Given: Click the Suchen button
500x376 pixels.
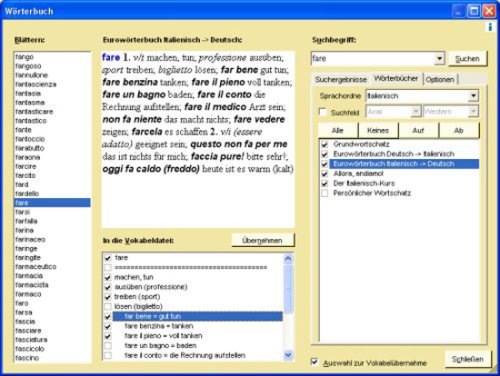Looking at the screenshot, I should [x=467, y=59].
